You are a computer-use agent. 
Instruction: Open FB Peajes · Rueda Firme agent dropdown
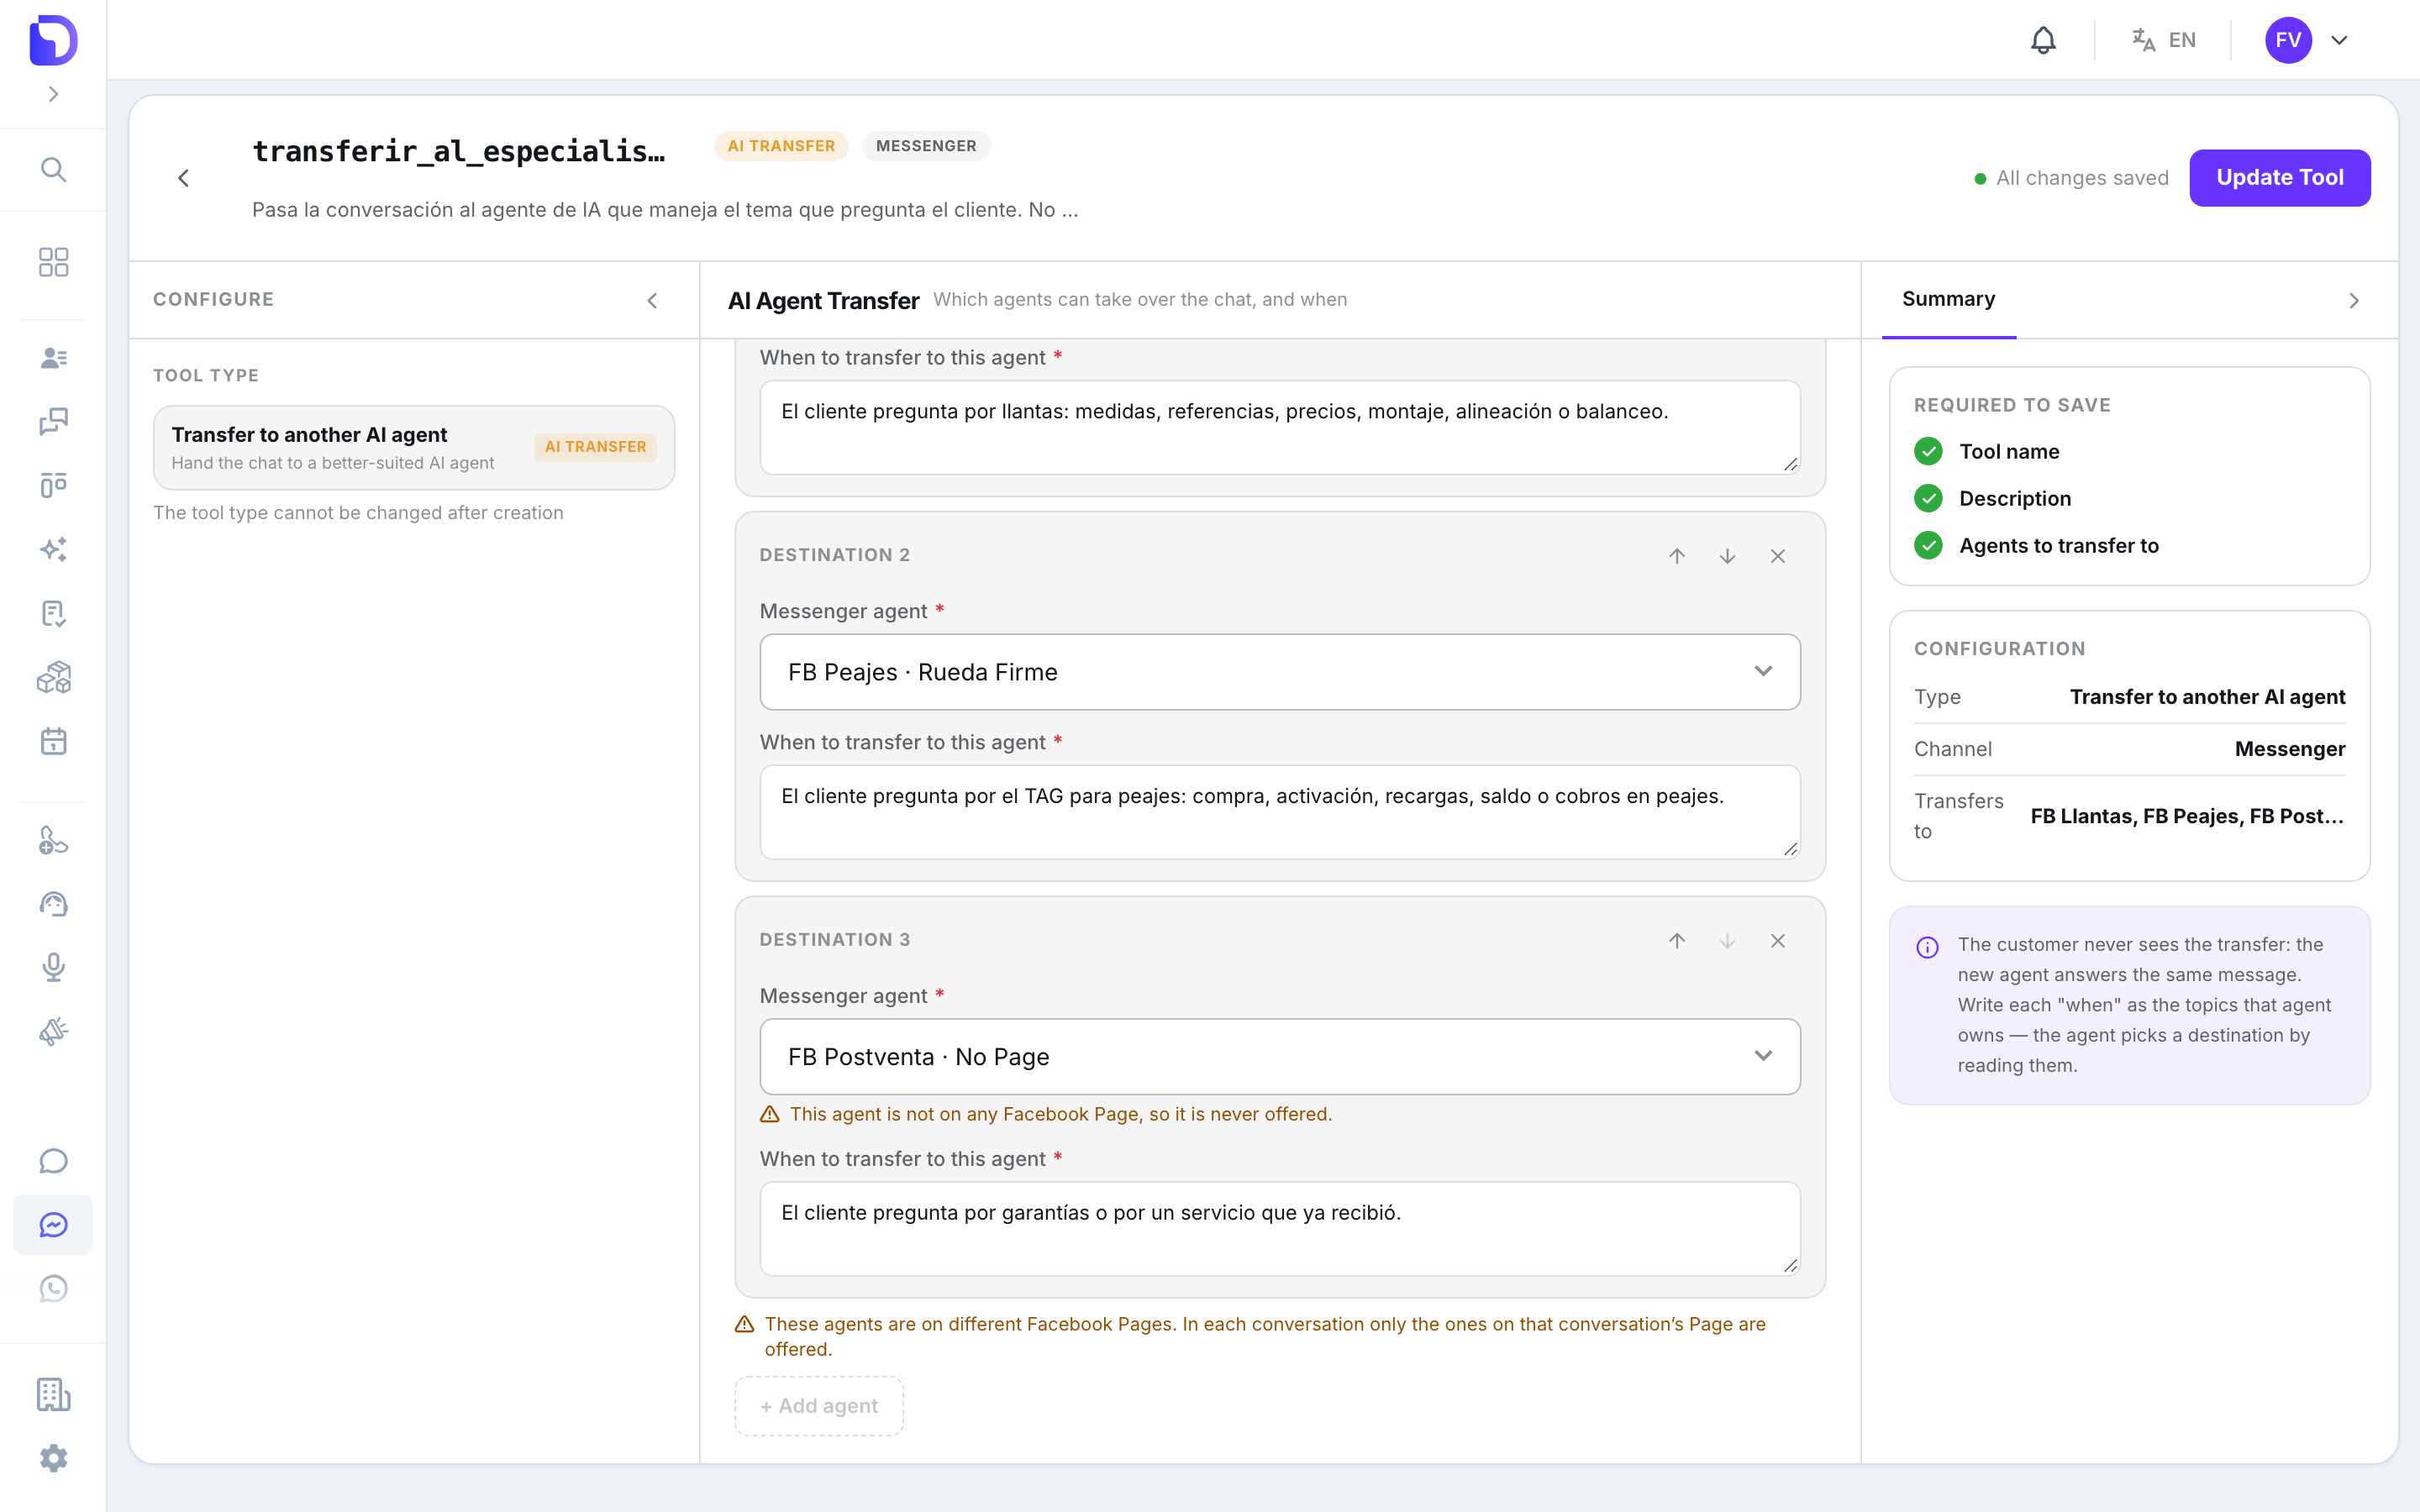pos(1280,672)
